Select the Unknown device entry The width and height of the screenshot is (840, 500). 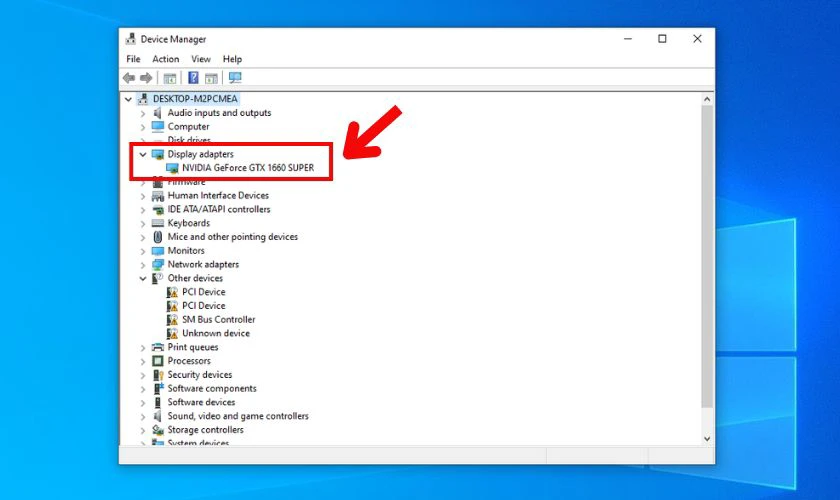click(x=216, y=333)
